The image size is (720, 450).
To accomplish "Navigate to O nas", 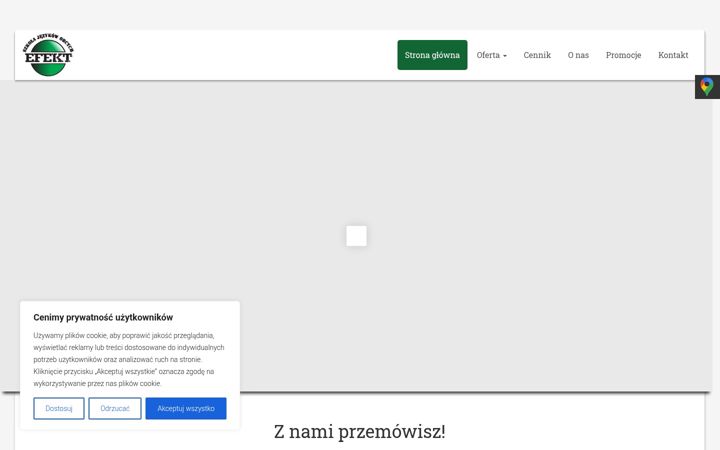I will [578, 55].
